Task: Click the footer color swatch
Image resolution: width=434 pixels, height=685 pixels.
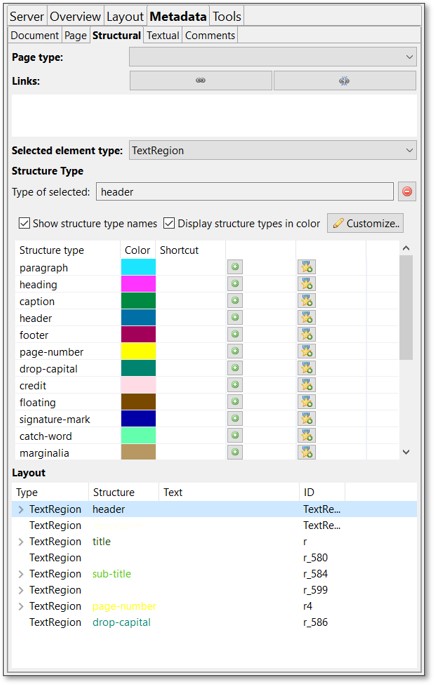Action: pos(138,334)
